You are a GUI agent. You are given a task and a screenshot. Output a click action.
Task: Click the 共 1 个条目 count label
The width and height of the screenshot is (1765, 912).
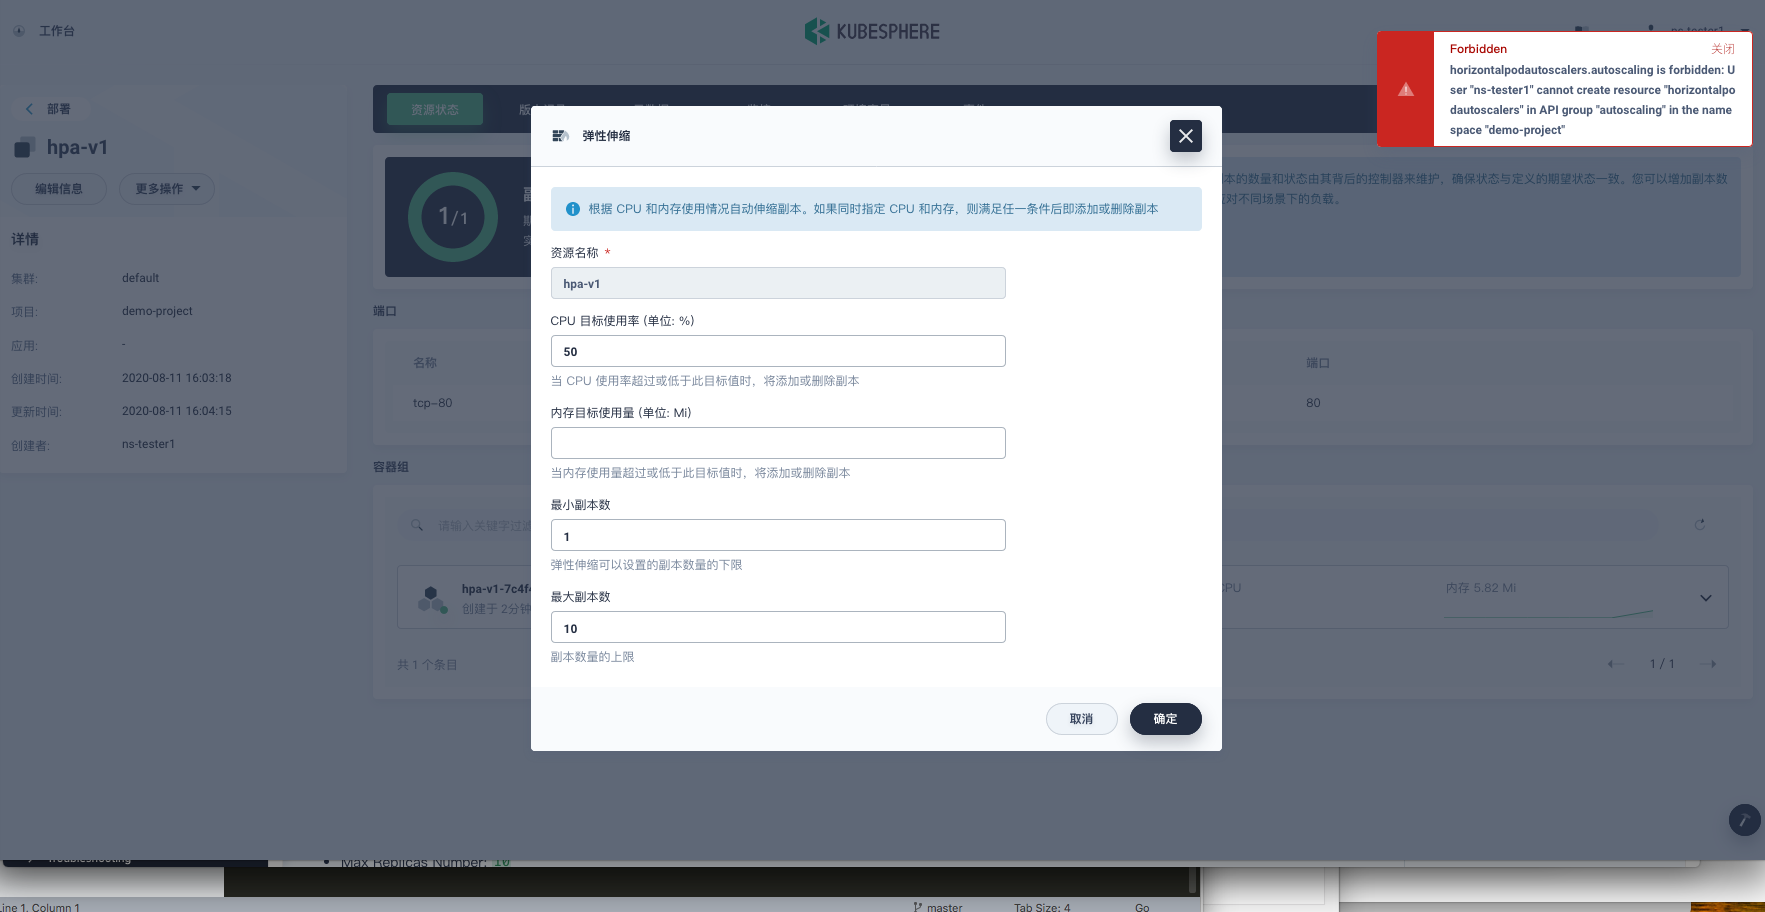pos(427,665)
